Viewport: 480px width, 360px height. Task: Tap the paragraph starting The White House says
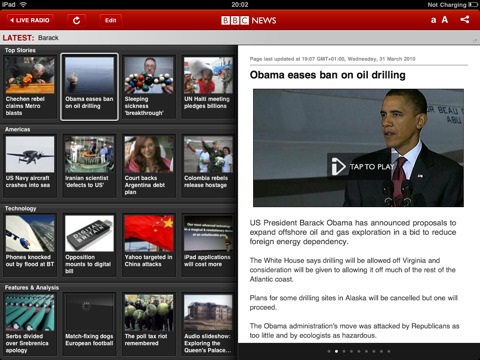coord(353,270)
